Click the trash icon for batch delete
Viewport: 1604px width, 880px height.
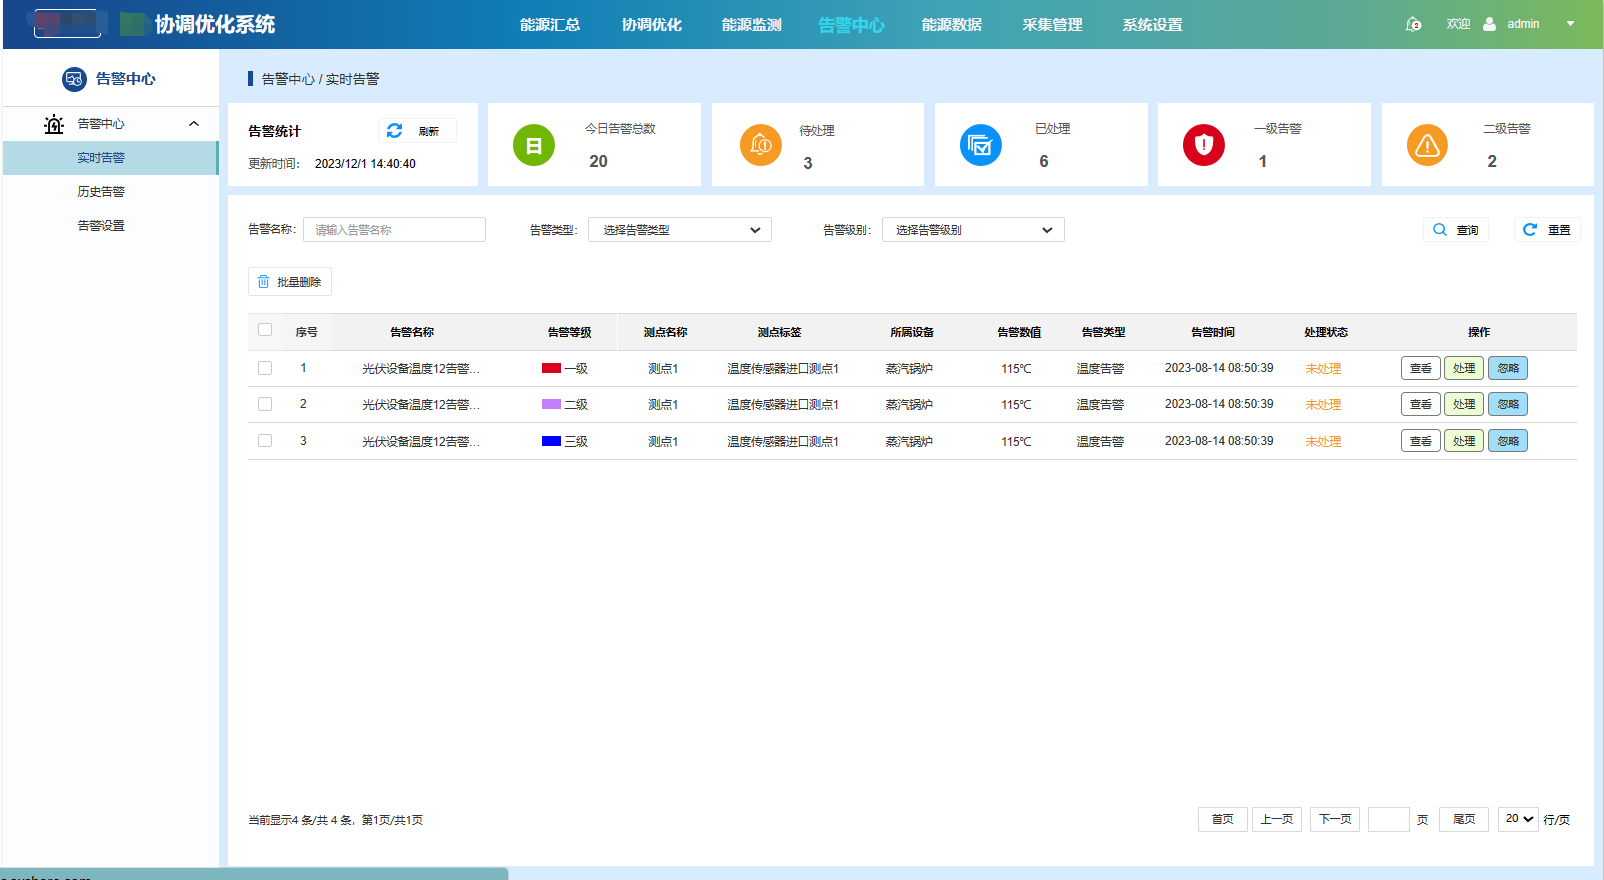pyautogui.click(x=264, y=282)
